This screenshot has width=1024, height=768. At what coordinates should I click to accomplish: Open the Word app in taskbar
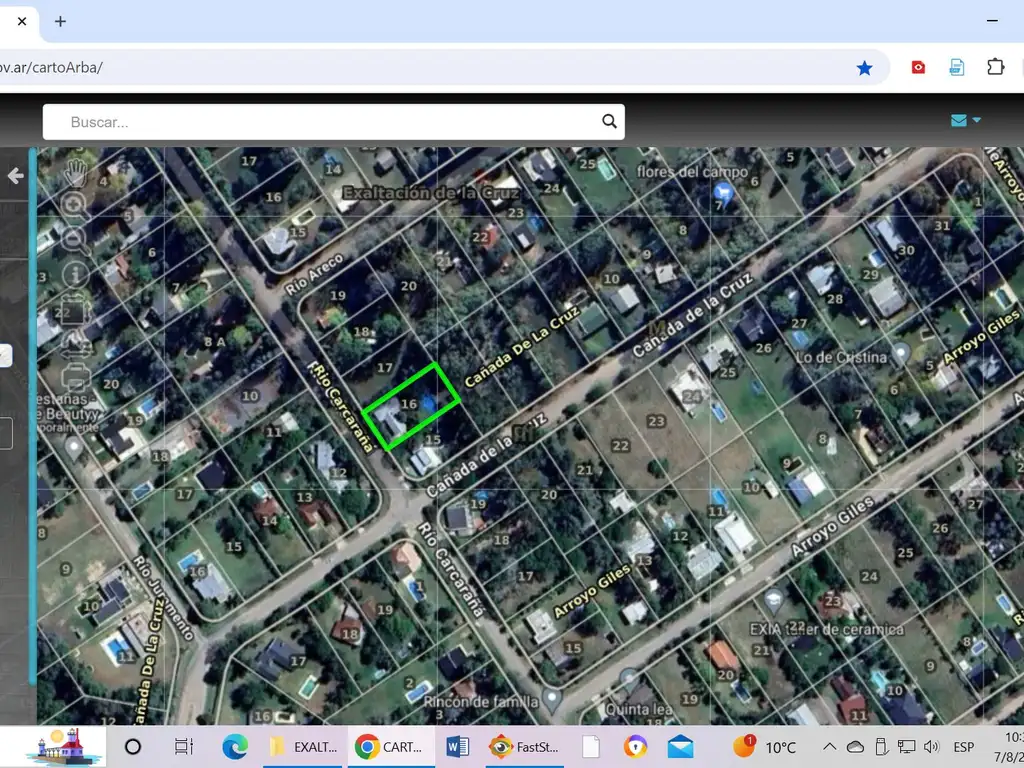[x=457, y=747]
